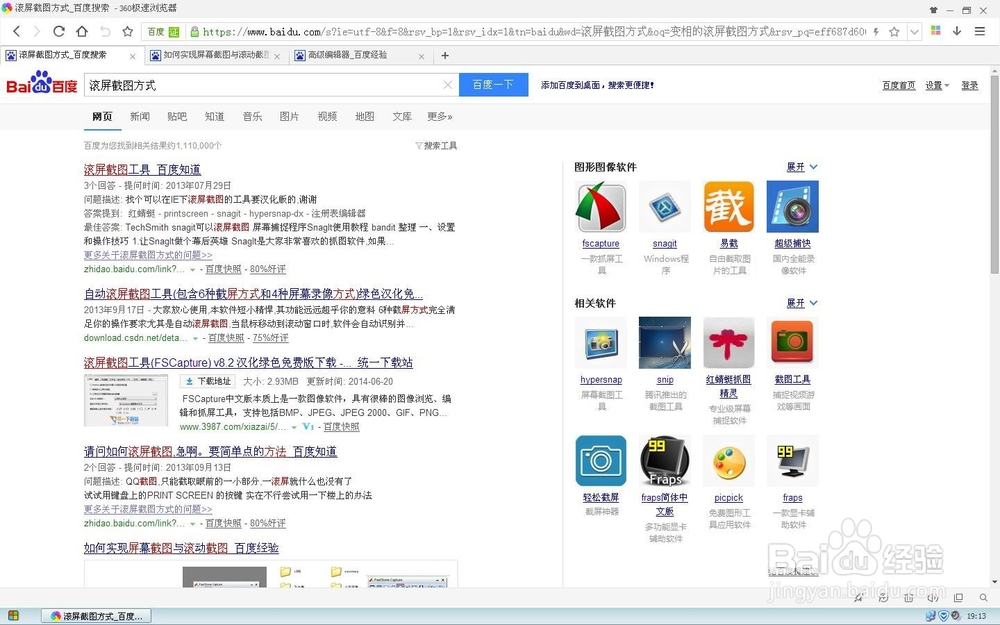
Task: Switch to the 贴吧 tab
Action: (177, 116)
